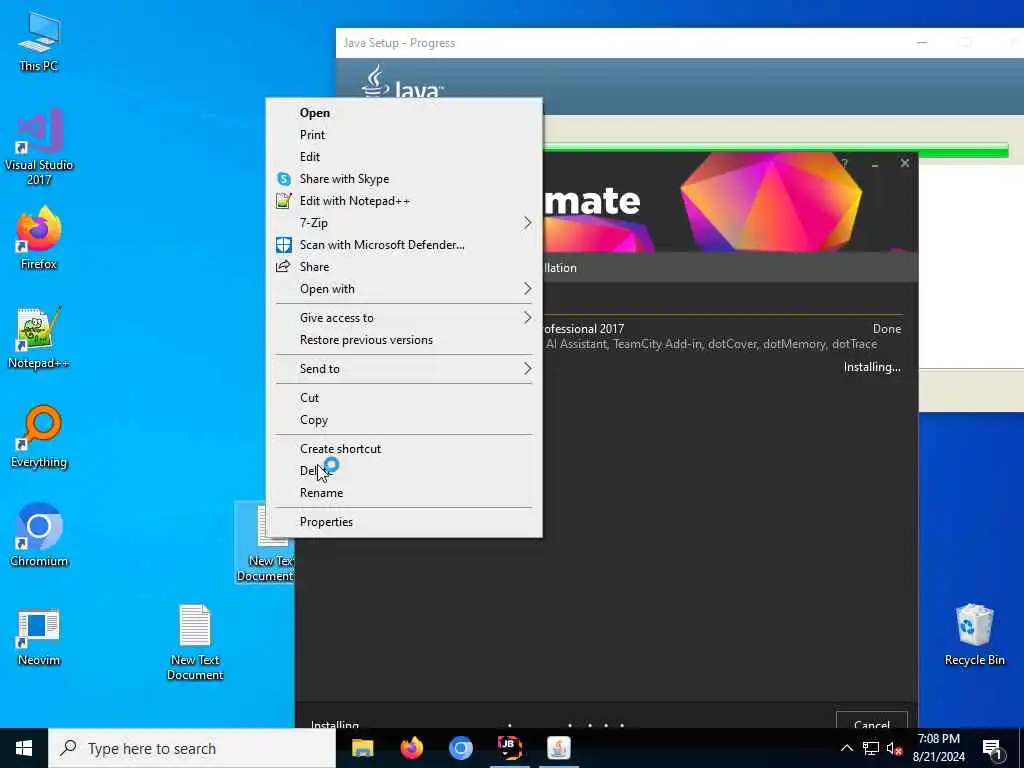
Task: Choose Edit in the context menu
Action: (404, 157)
